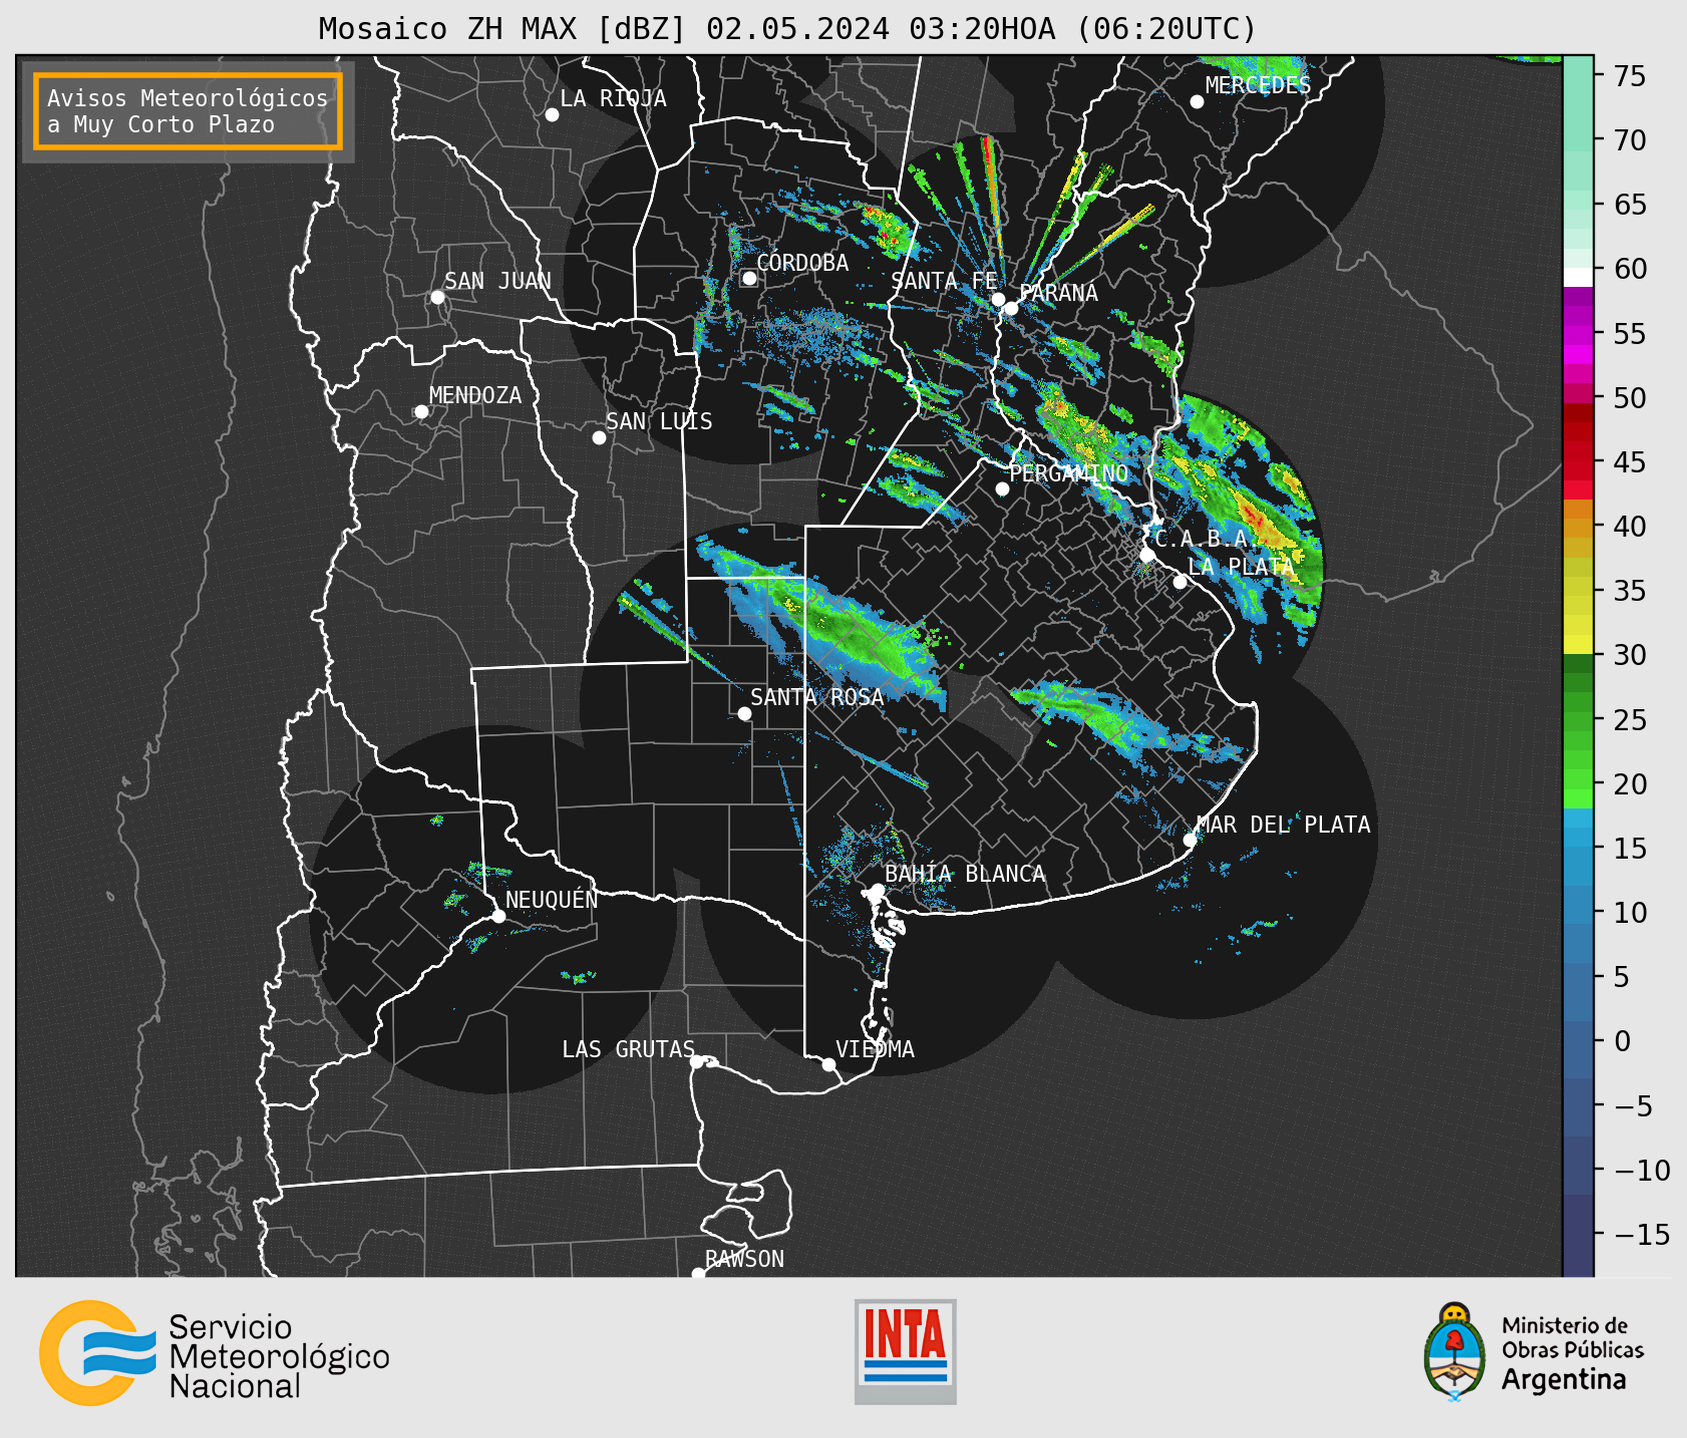Click the CORDOBA city marker dot
This screenshot has width=1687, height=1438.
(x=749, y=278)
